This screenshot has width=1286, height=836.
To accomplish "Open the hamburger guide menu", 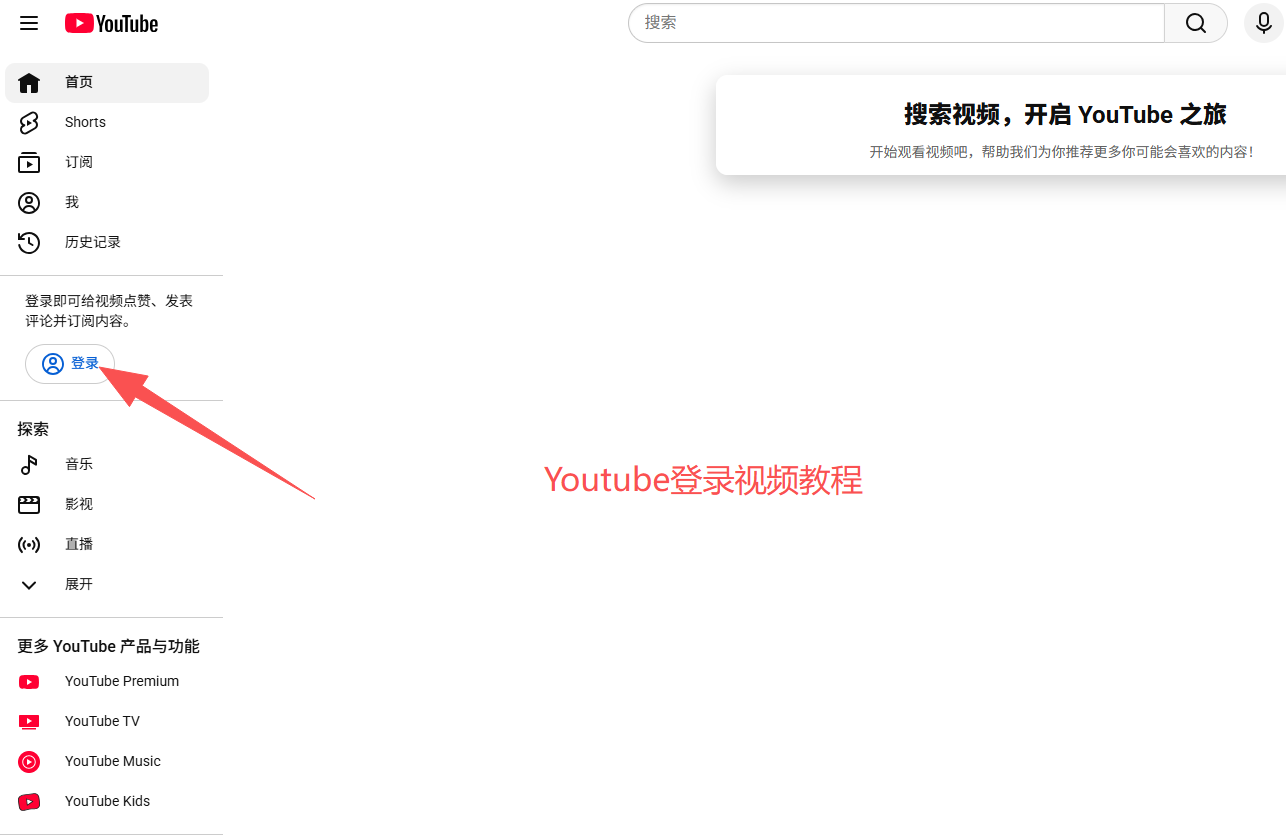I will tap(29, 23).
